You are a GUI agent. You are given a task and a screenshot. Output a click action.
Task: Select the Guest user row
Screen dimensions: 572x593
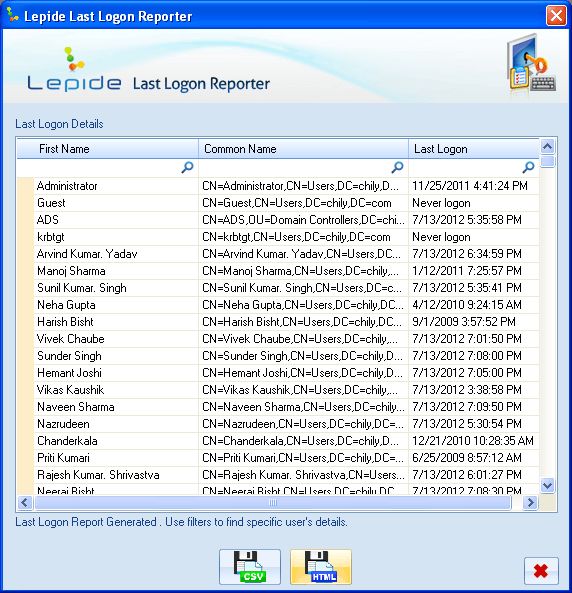pos(278,203)
